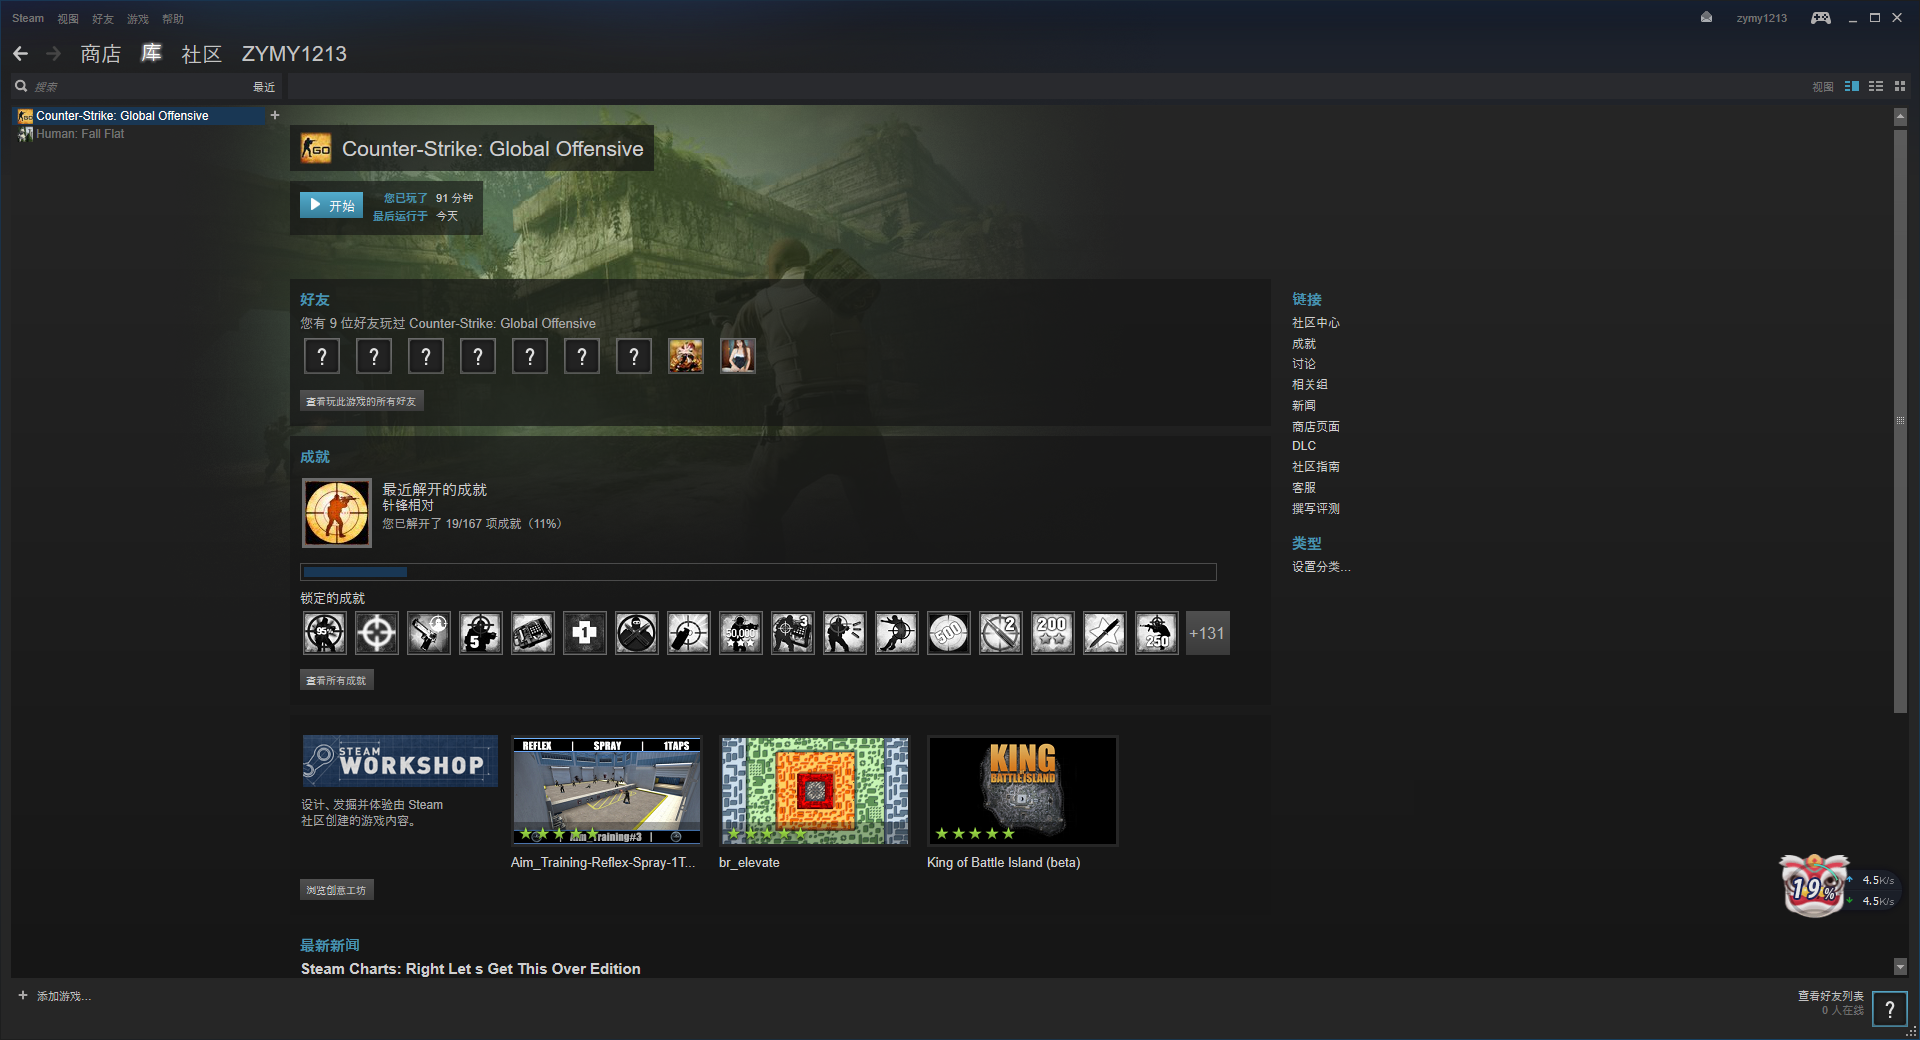Show the +131 remaining locked achievements
1920x1040 pixels.
(x=1207, y=633)
